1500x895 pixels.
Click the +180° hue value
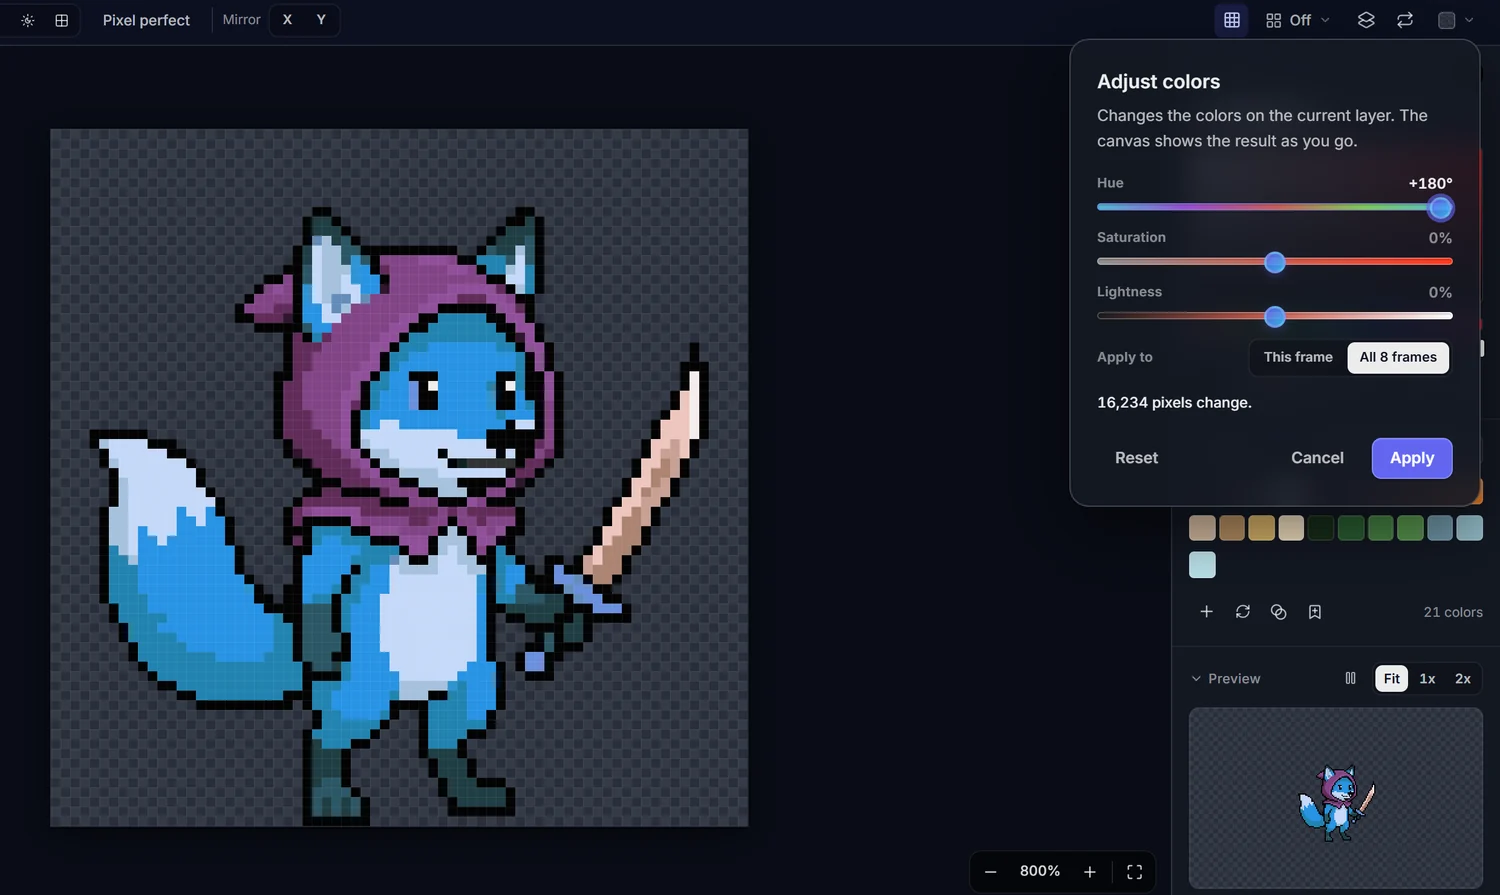pyautogui.click(x=1430, y=183)
